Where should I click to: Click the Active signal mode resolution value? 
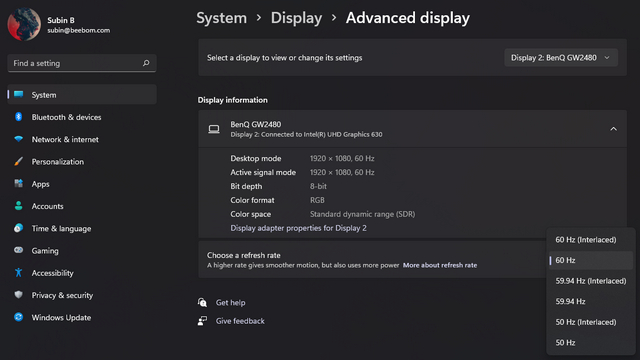point(342,172)
